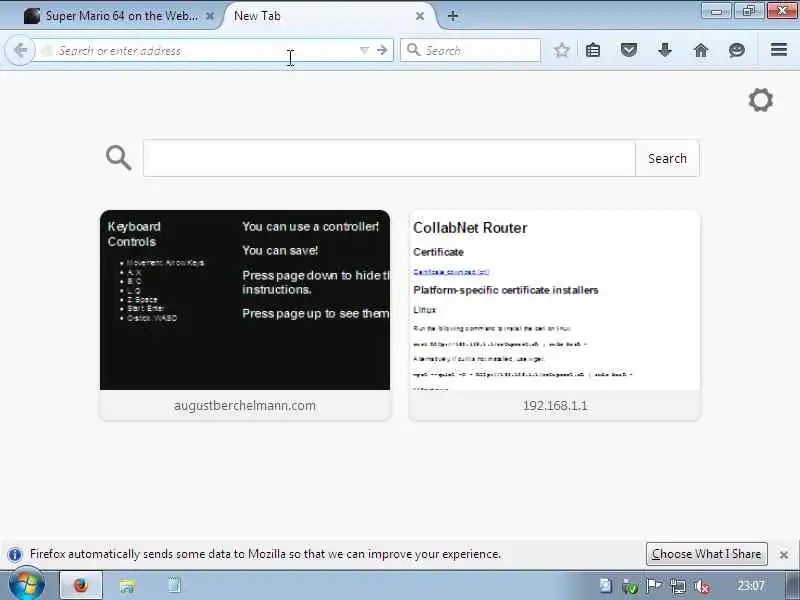
Task: Open new tab page settings gear
Action: [761, 100]
